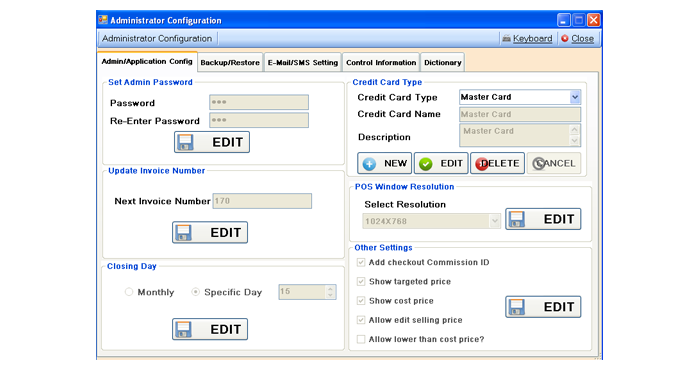Select the Monthly radio button
The height and width of the screenshot is (371, 700).
(x=129, y=292)
